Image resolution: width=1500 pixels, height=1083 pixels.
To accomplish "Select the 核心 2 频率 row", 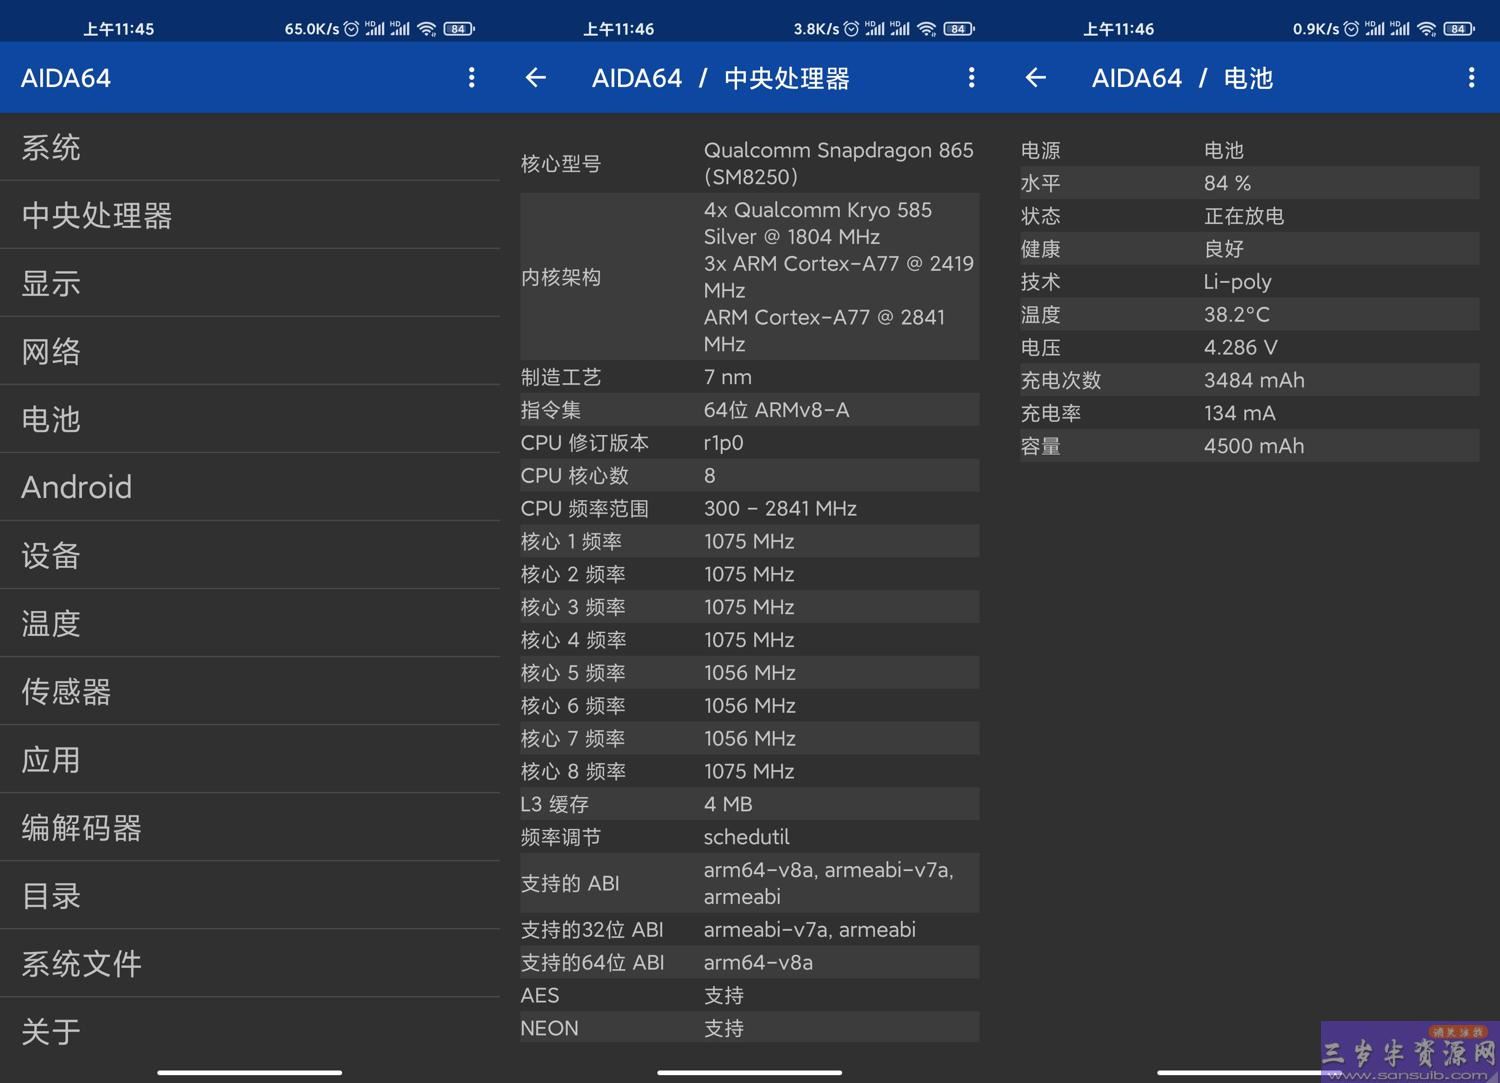I will 750,574.
